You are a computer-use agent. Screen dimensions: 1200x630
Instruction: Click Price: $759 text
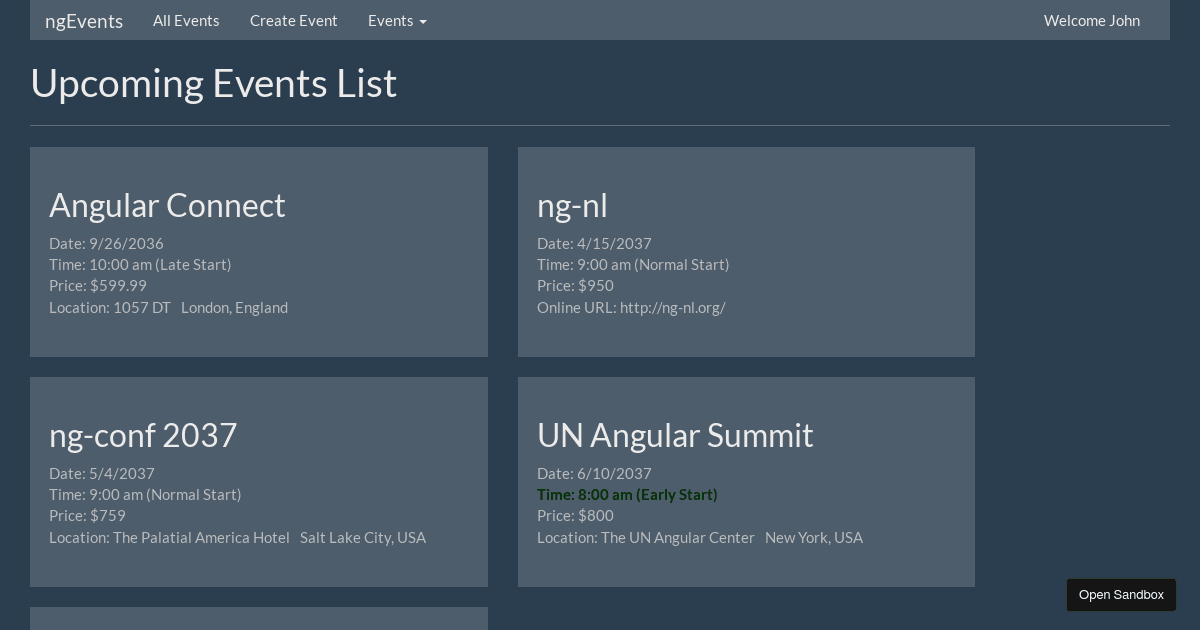click(x=87, y=515)
